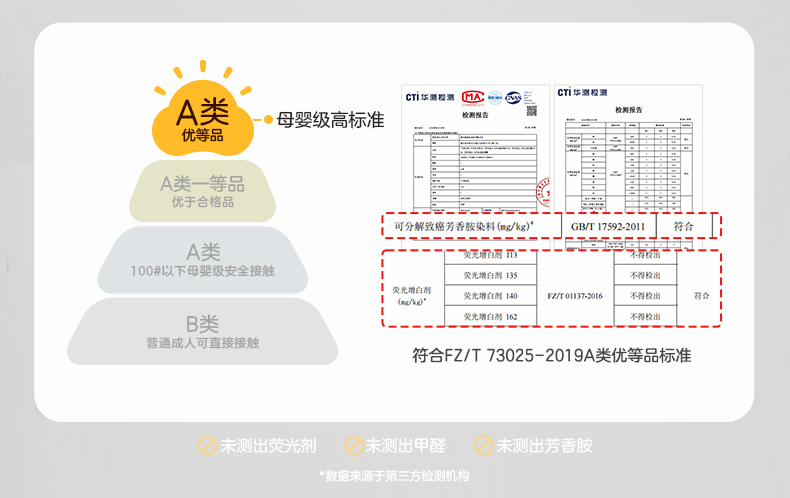The height and width of the screenshot is (498, 790).
Task: Click the GB/T 17592-2011 standard cell
Action: [608, 226]
